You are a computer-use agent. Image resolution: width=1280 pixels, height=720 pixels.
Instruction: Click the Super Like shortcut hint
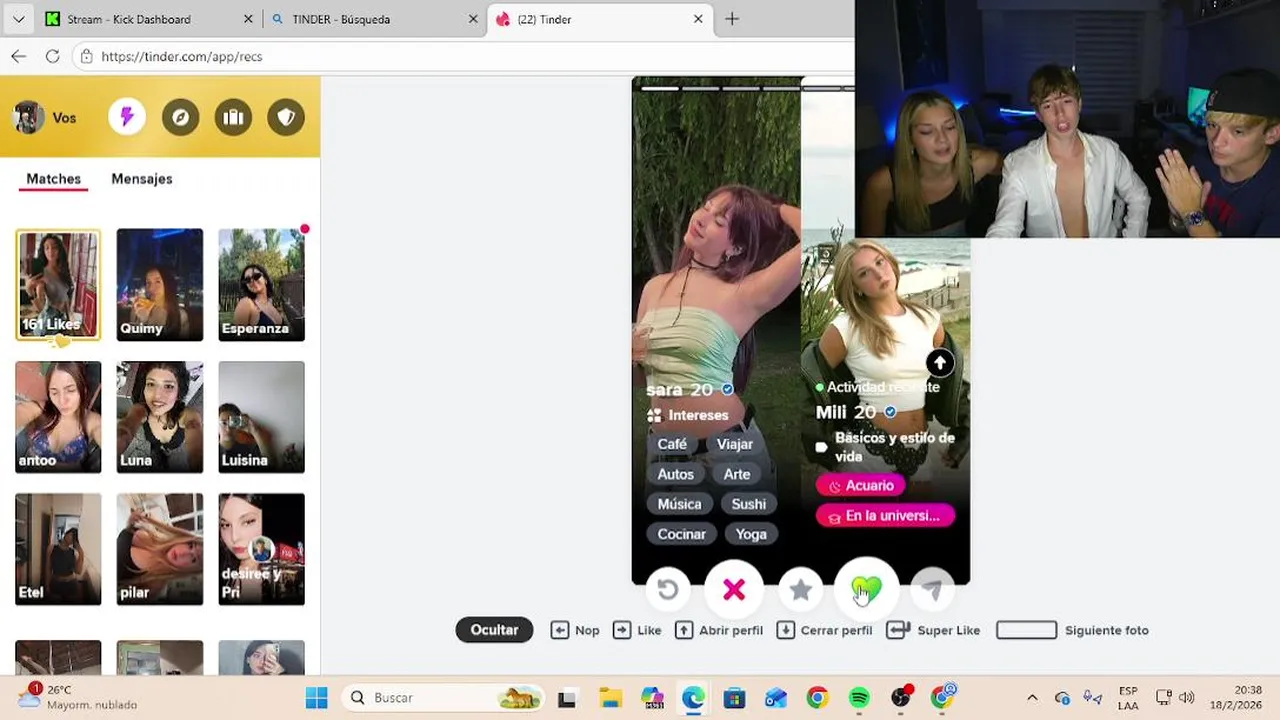934,630
